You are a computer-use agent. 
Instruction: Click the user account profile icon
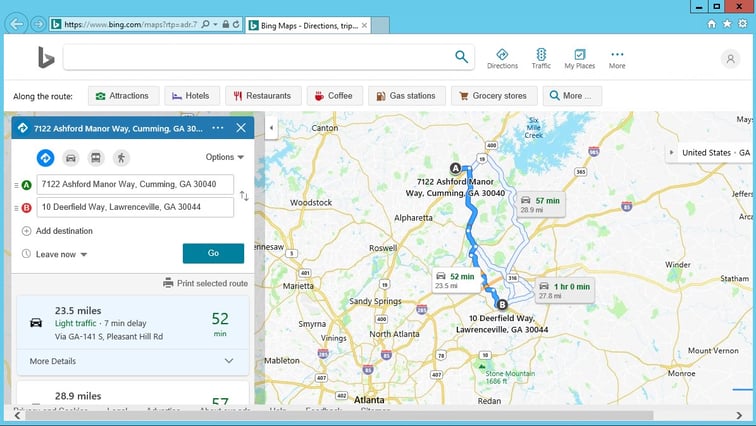[730, 59]
